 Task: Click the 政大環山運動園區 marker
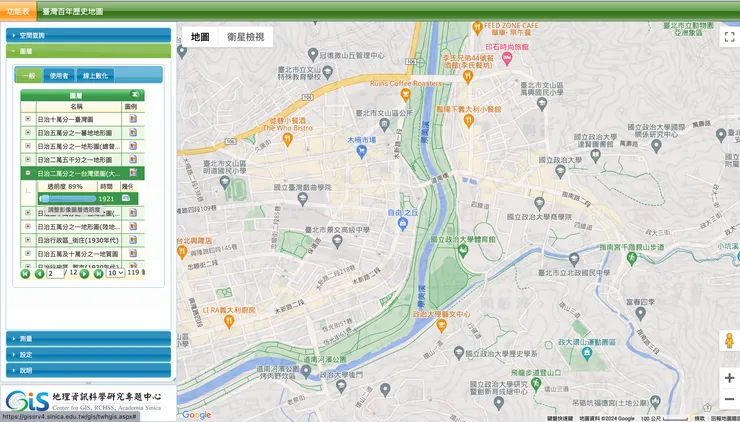587,354
